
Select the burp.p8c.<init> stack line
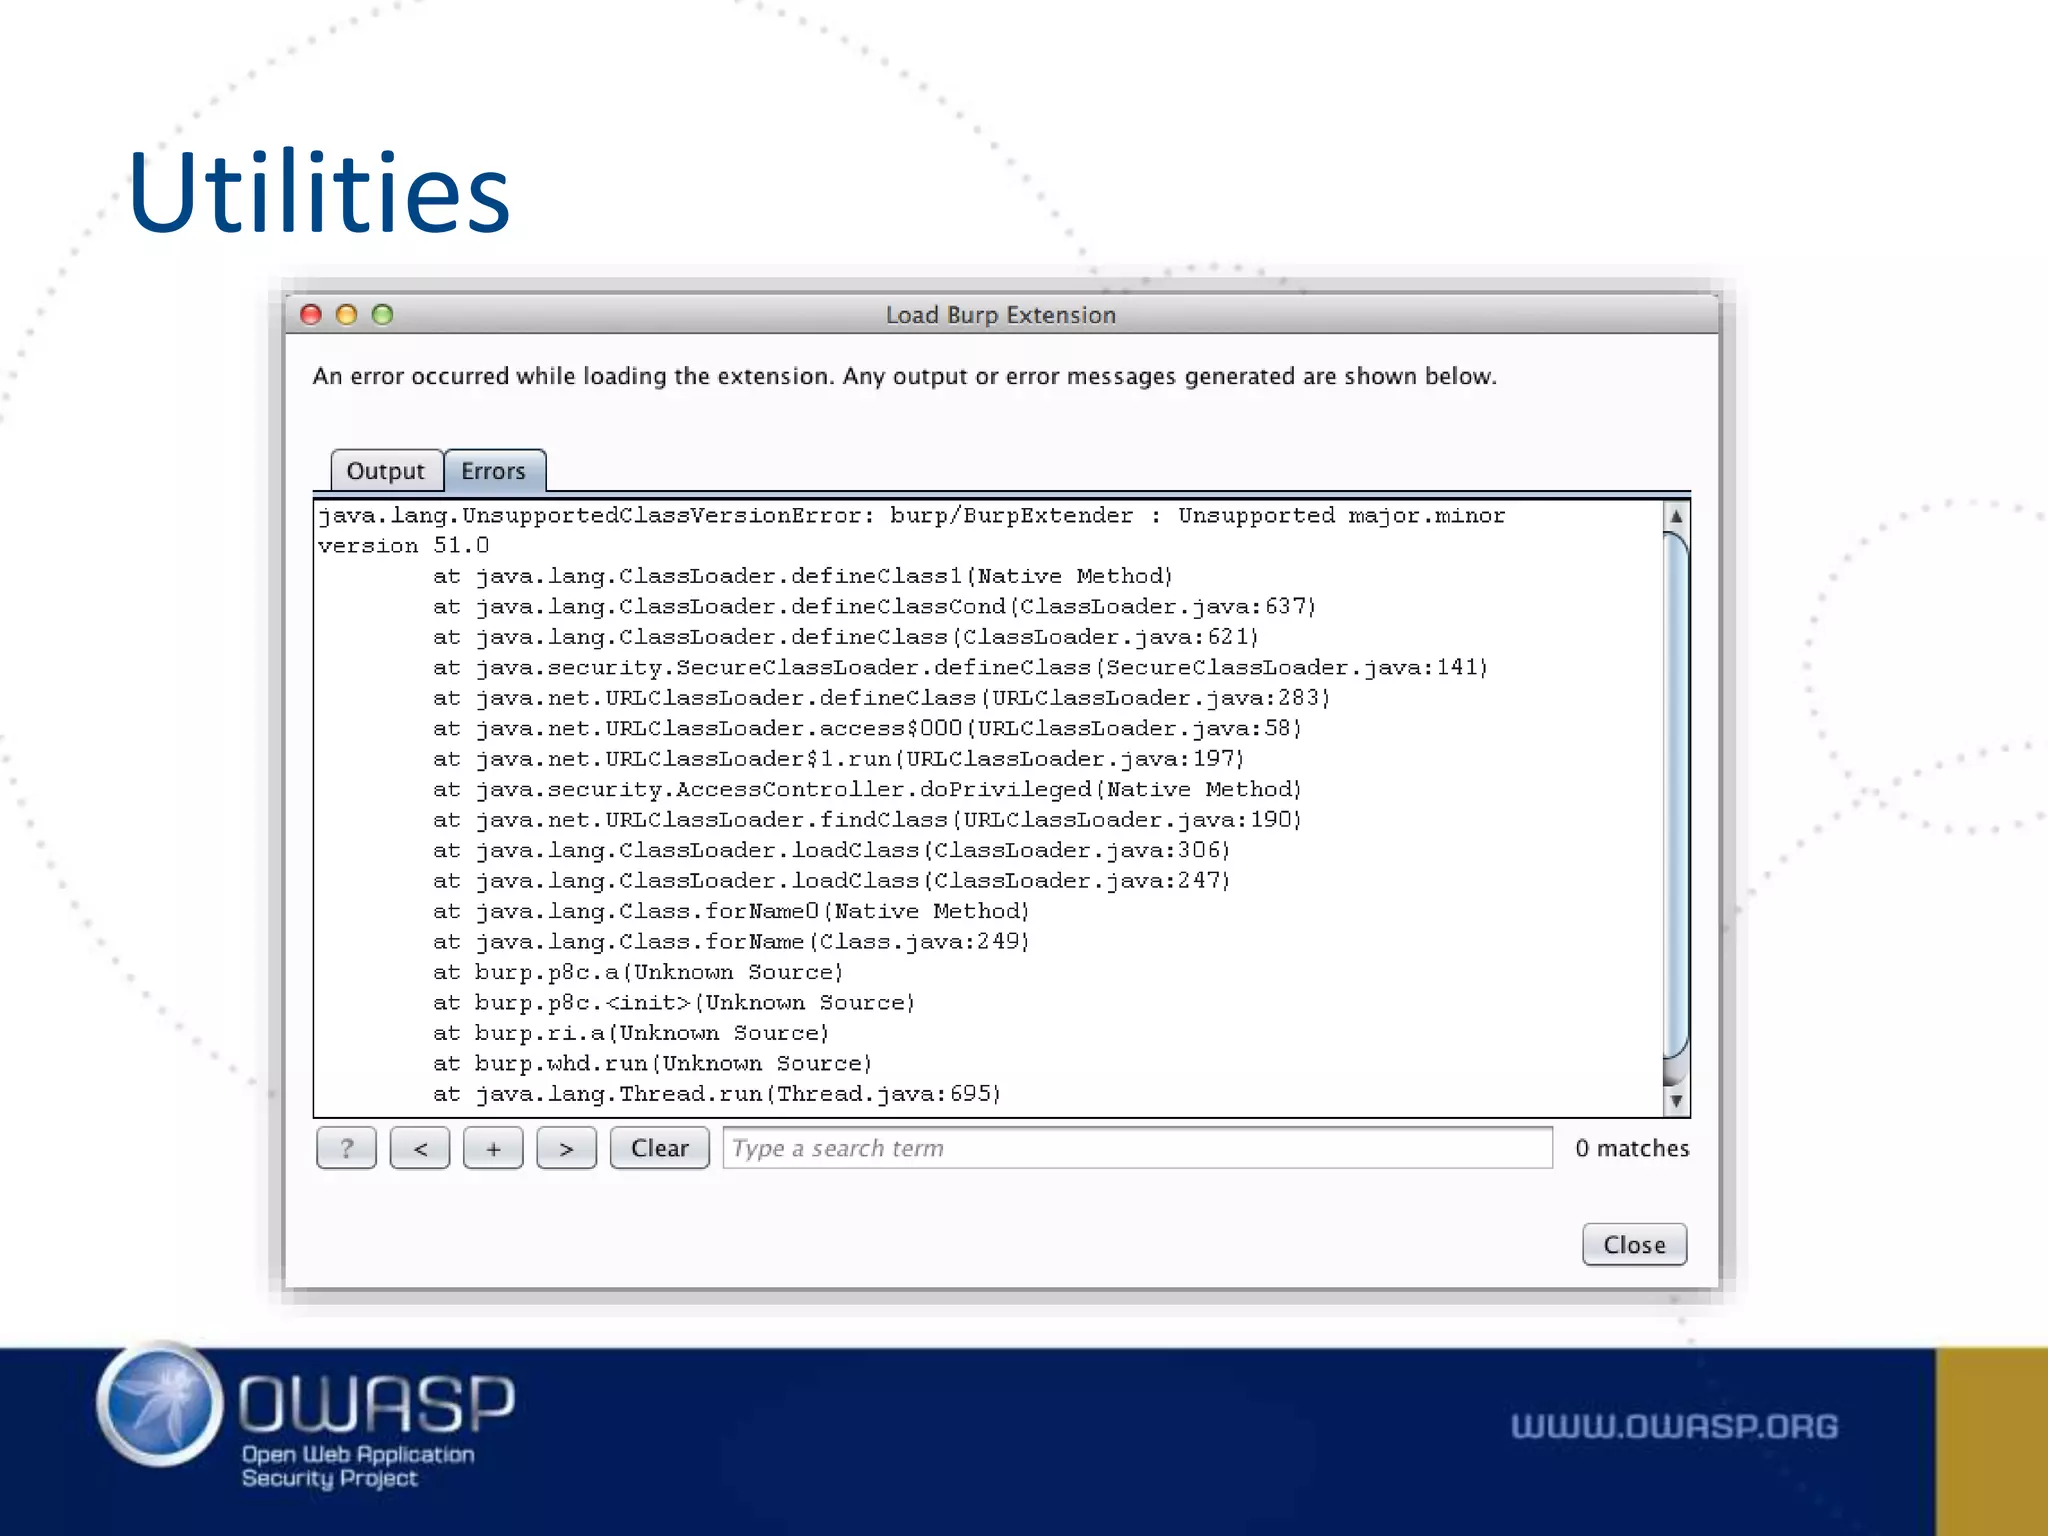675,1003
